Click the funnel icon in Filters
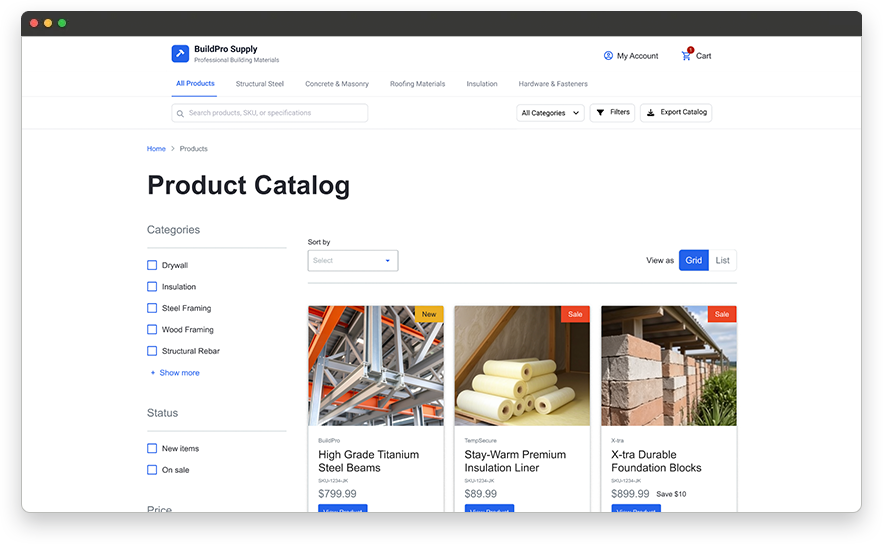Image resolution: width=883 pixels, height=544 pixels. coord(600,113)
